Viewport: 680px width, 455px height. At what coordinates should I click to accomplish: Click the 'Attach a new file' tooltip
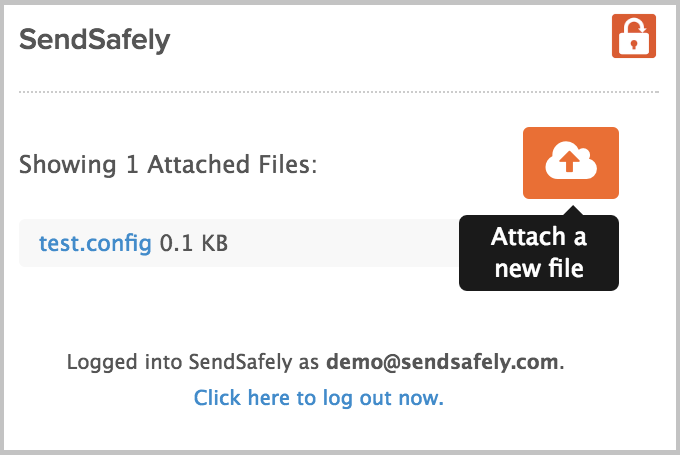coord(539,253)
